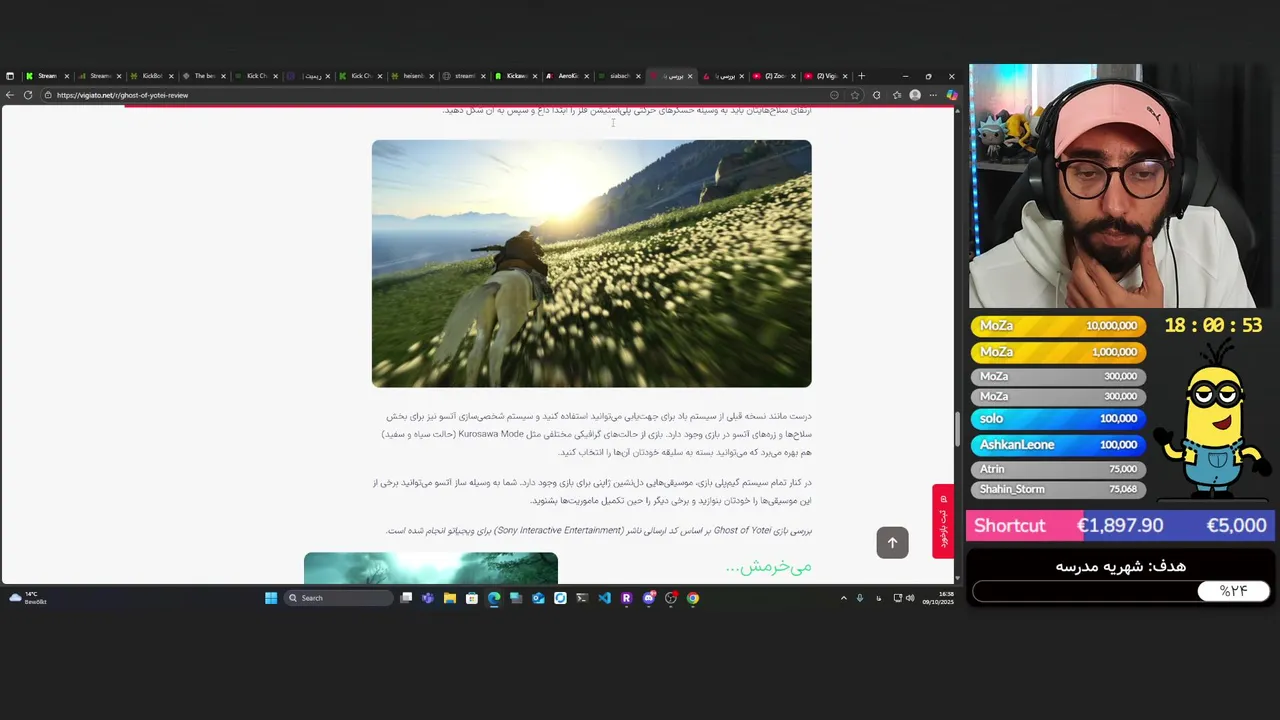This screenshot has height=720, width=1280.
Task: Open Discord from the taskbar
Action: (649, 598)
